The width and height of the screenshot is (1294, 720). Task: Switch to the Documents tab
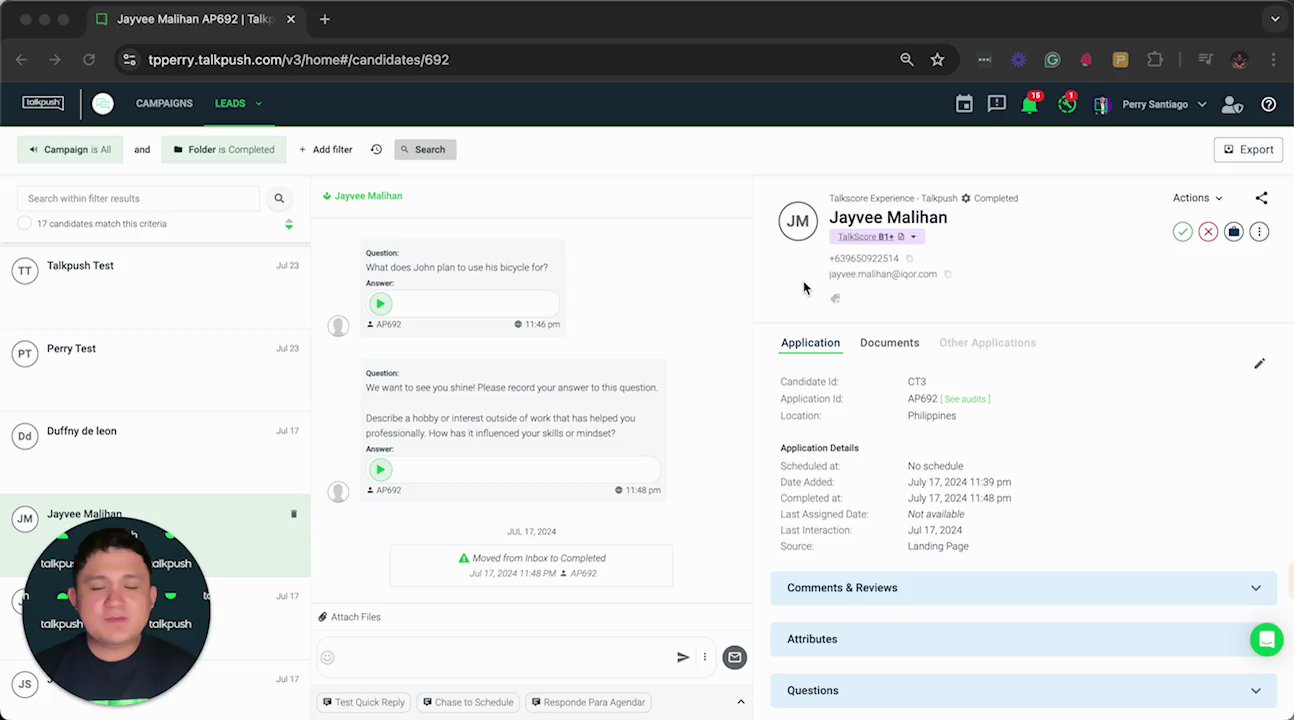[889, 343]
